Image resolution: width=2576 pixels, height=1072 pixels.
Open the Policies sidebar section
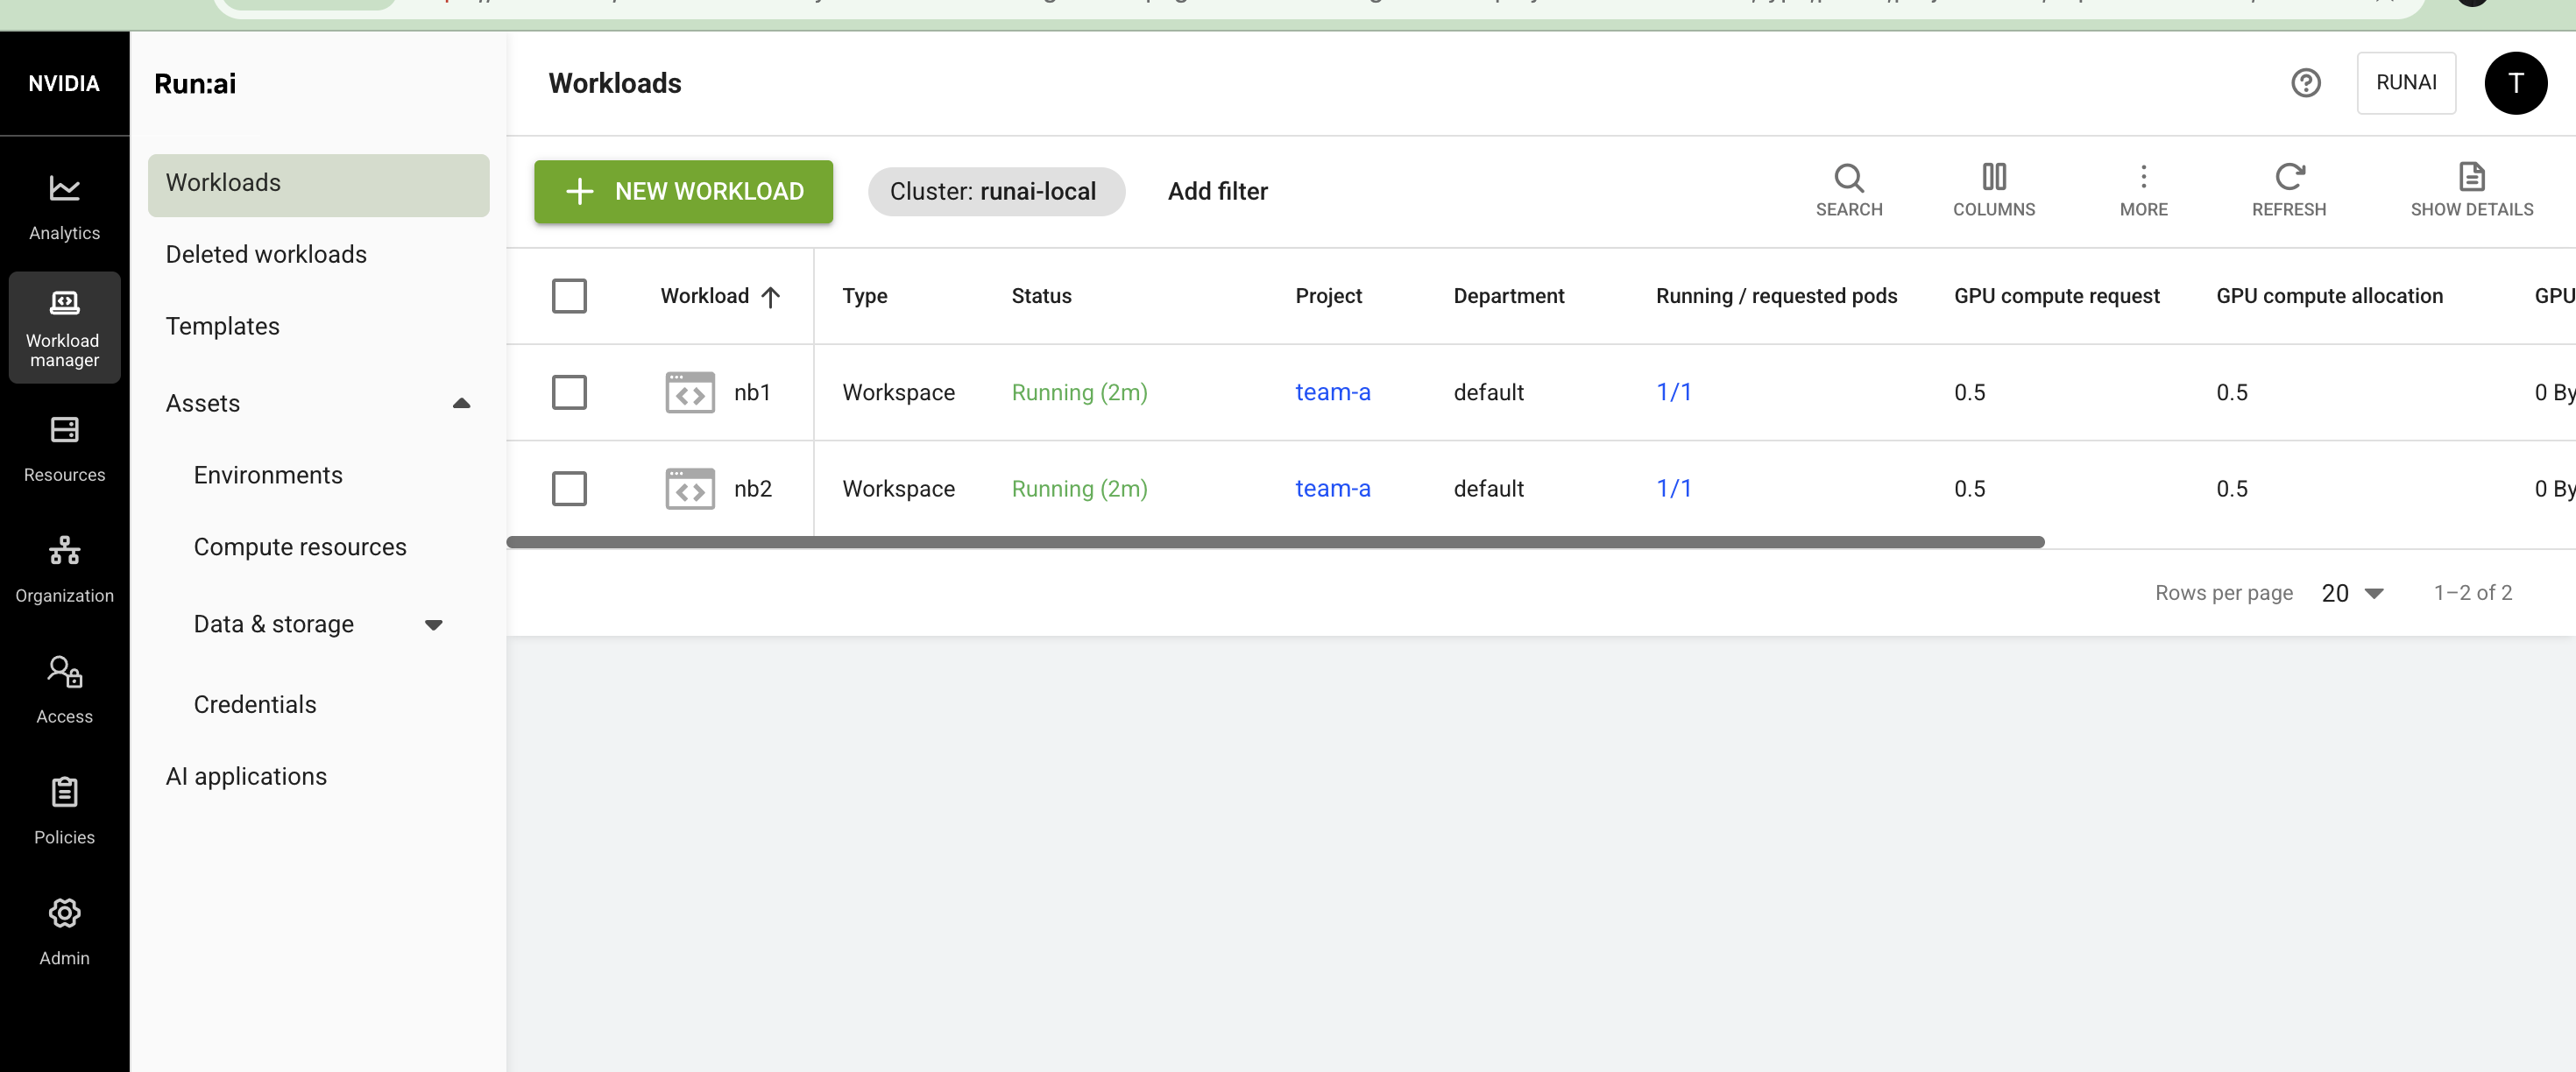64,812
